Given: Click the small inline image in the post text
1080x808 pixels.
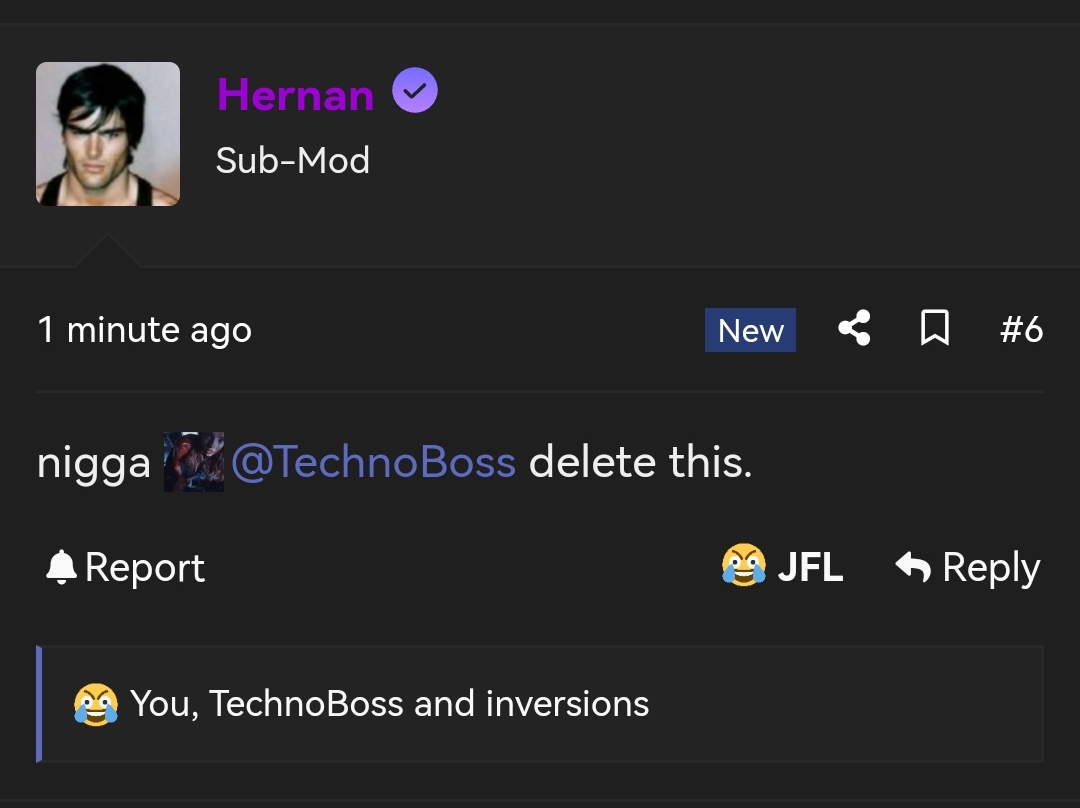Looking at the screenshot, I should [193, 461].
